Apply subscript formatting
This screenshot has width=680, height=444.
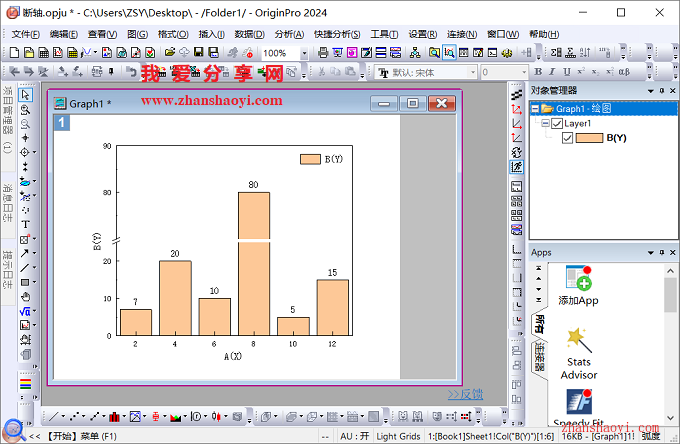click(595, 72)
